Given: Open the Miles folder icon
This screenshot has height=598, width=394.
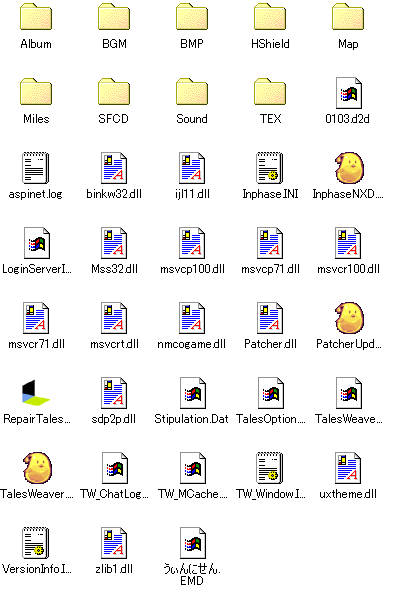Looking at the screenshot, I should (36, 92).
